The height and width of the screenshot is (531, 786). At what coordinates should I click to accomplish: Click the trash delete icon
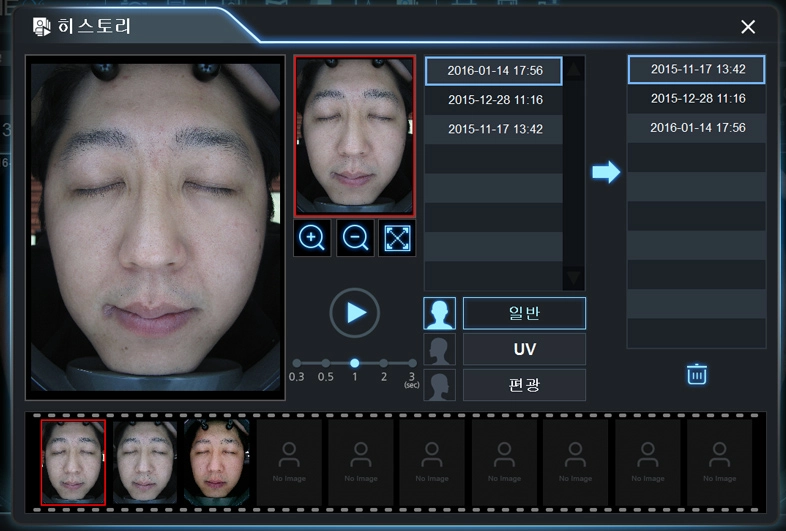(697, 374)
